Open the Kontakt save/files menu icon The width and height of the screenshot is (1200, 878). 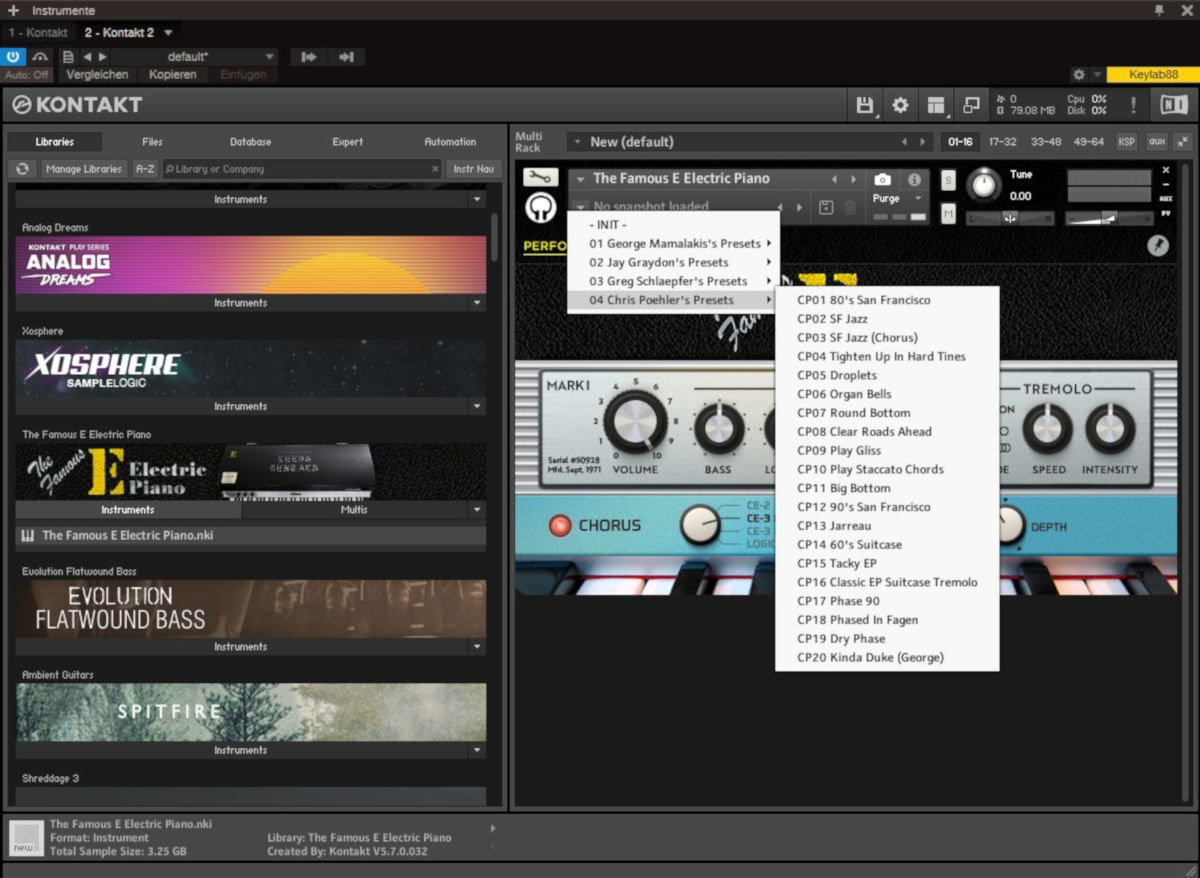point(865,105)
